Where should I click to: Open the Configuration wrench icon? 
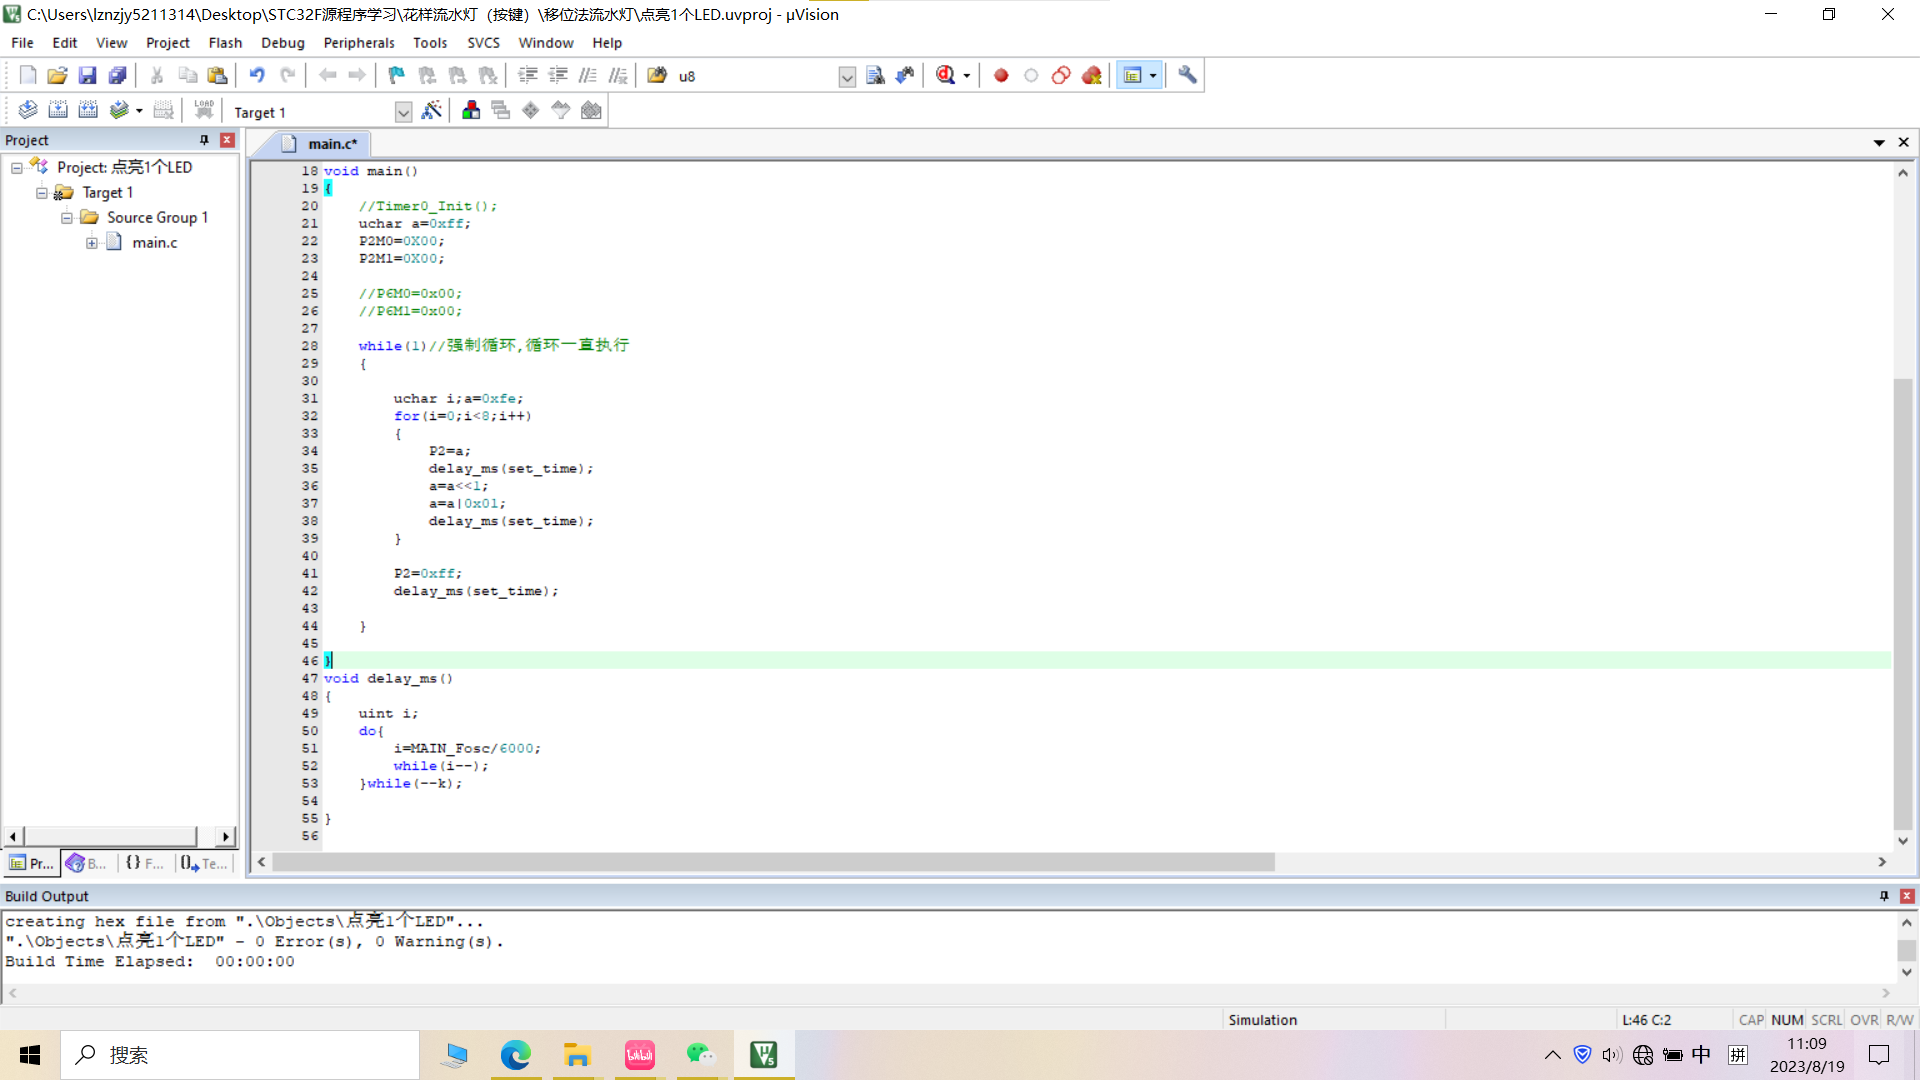click(1187, 75)
